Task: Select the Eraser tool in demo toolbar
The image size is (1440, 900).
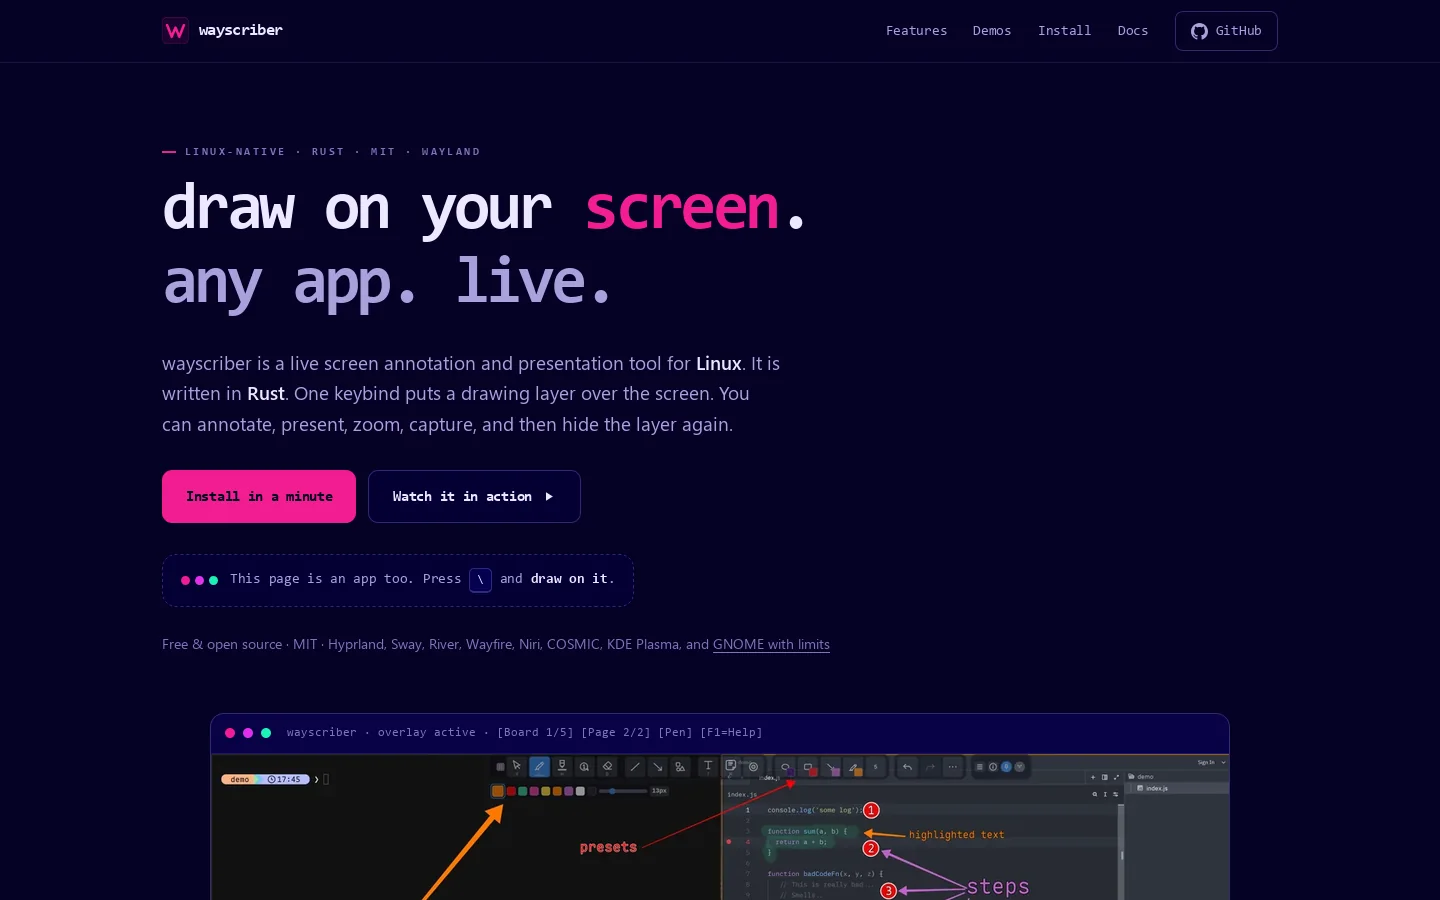Action: [607, 766]
